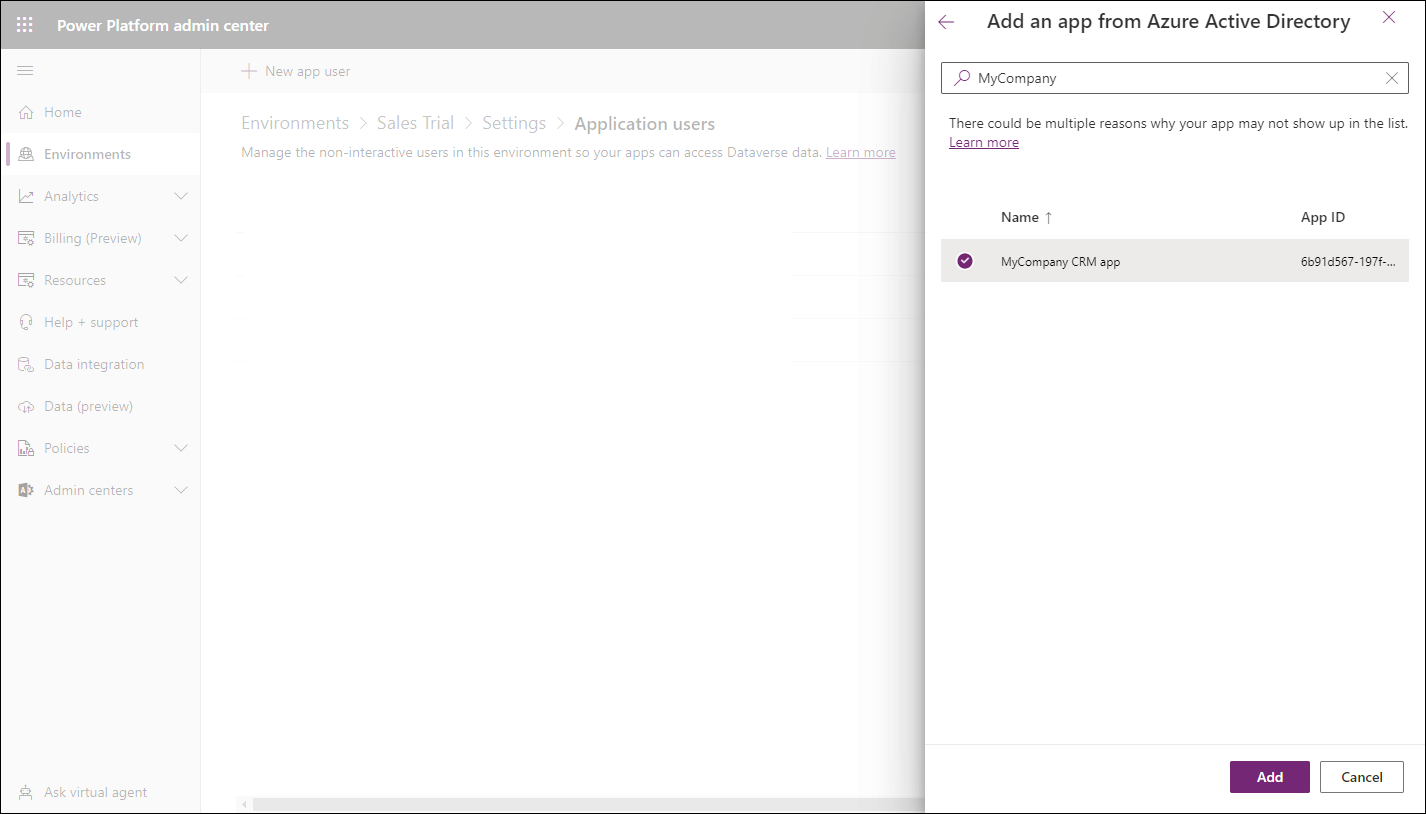Go to Environments breadcrumb
The height and width of the screenshot is (814, 1426).
click(295, 123)
